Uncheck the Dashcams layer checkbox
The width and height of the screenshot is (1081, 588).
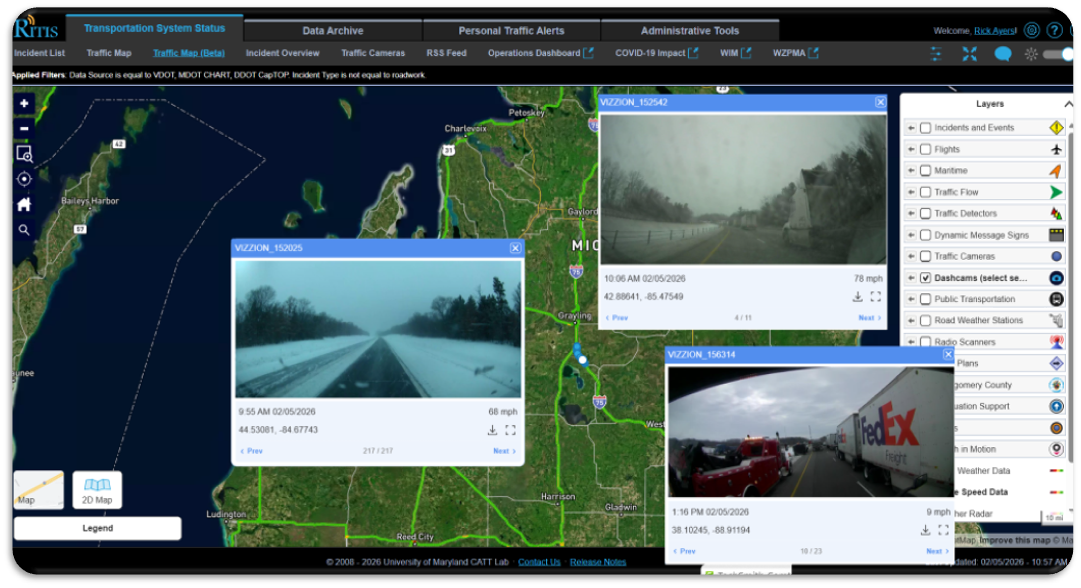(925, 278)
